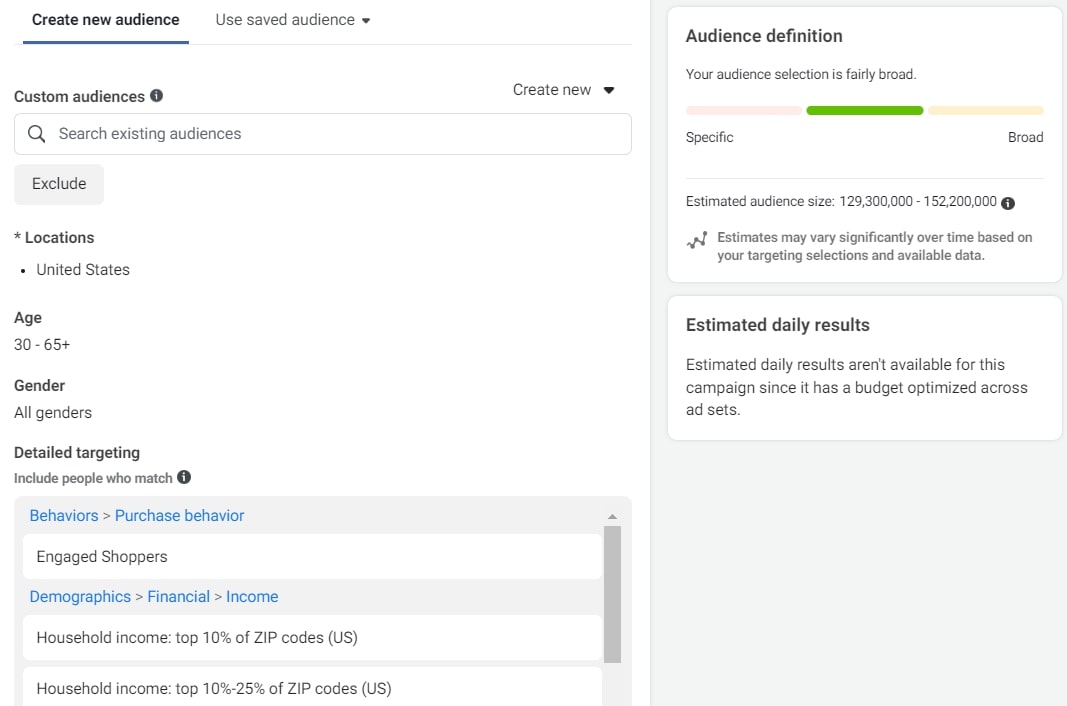
Task: Click the yellow Broad meter segment
Action: coord(985,111)
